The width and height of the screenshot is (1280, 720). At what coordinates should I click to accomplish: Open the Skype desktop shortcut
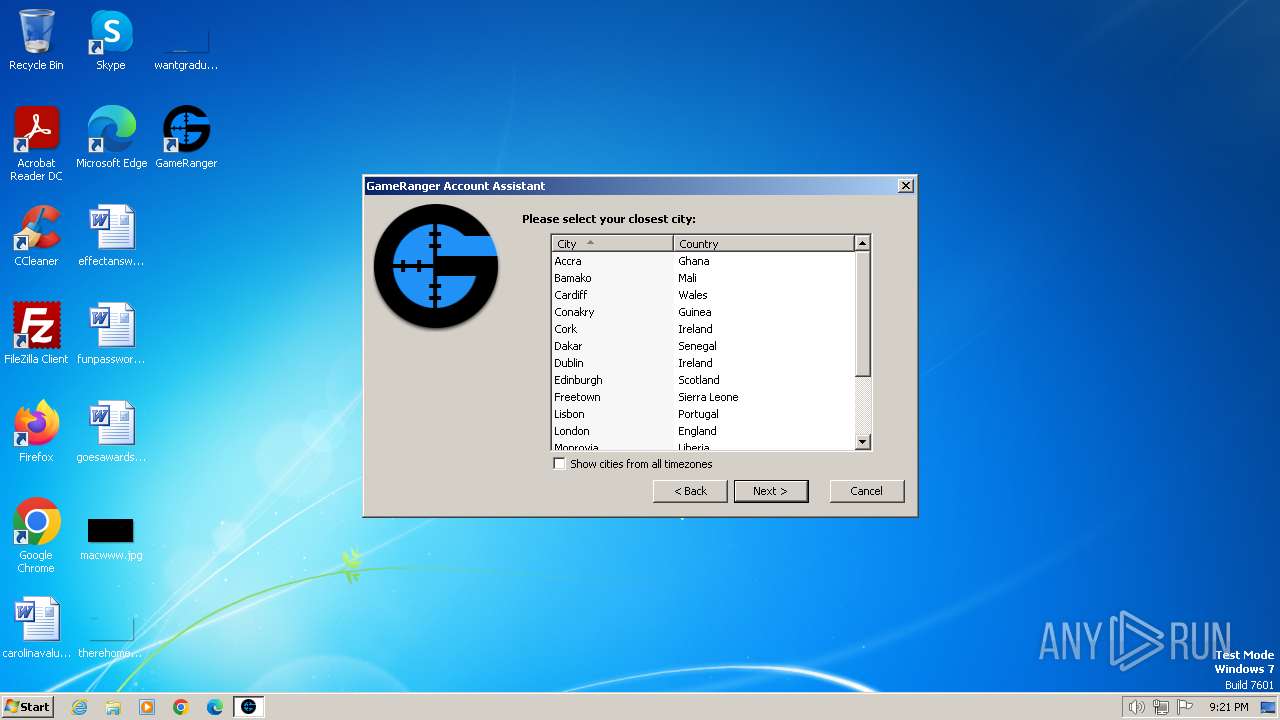[111, 40]
